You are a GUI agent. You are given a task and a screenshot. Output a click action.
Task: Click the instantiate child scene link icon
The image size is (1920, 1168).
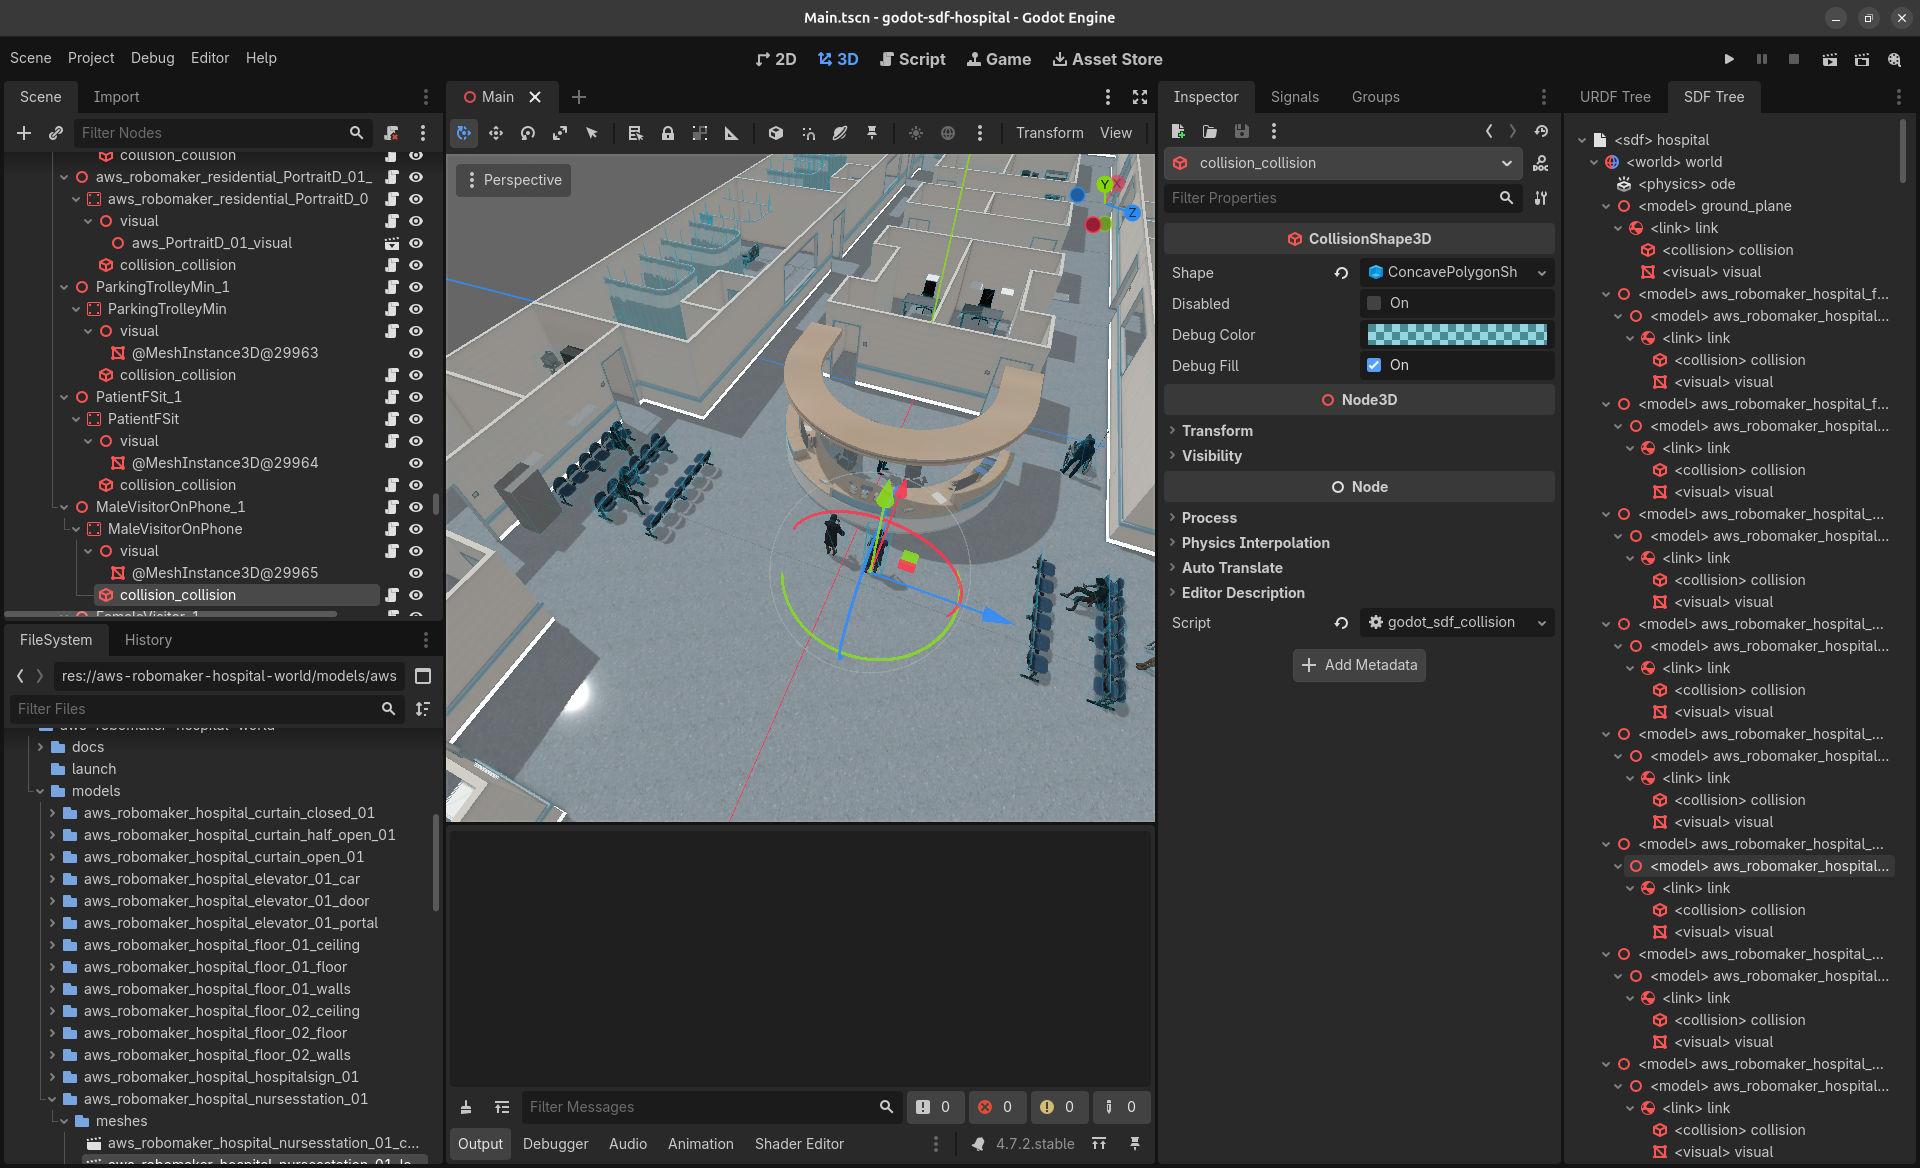pos(56,133)
